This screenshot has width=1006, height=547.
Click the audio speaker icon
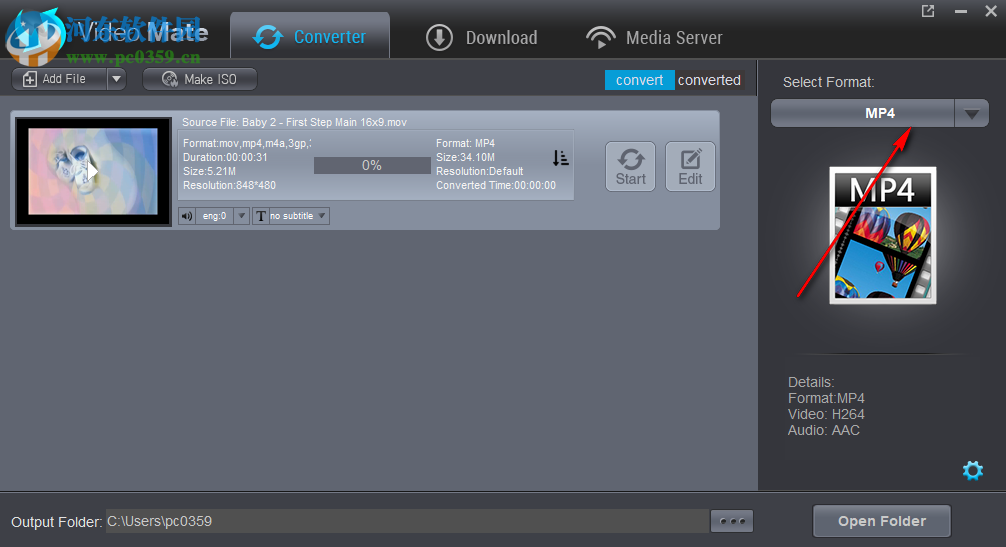tap(187, 216)
